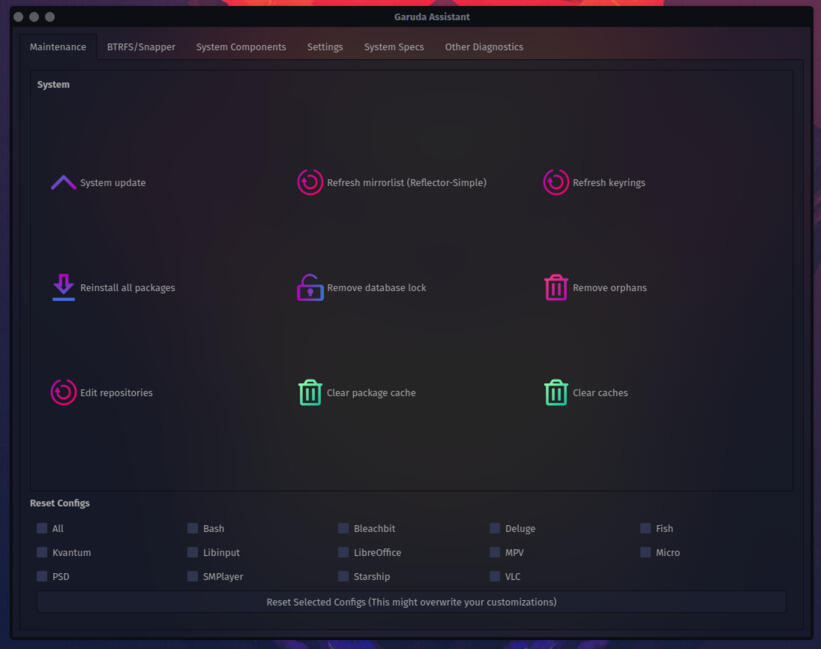Click the Remove database lock padlock icon
This screenshot has width=821, height=649.
click(310, 287)
